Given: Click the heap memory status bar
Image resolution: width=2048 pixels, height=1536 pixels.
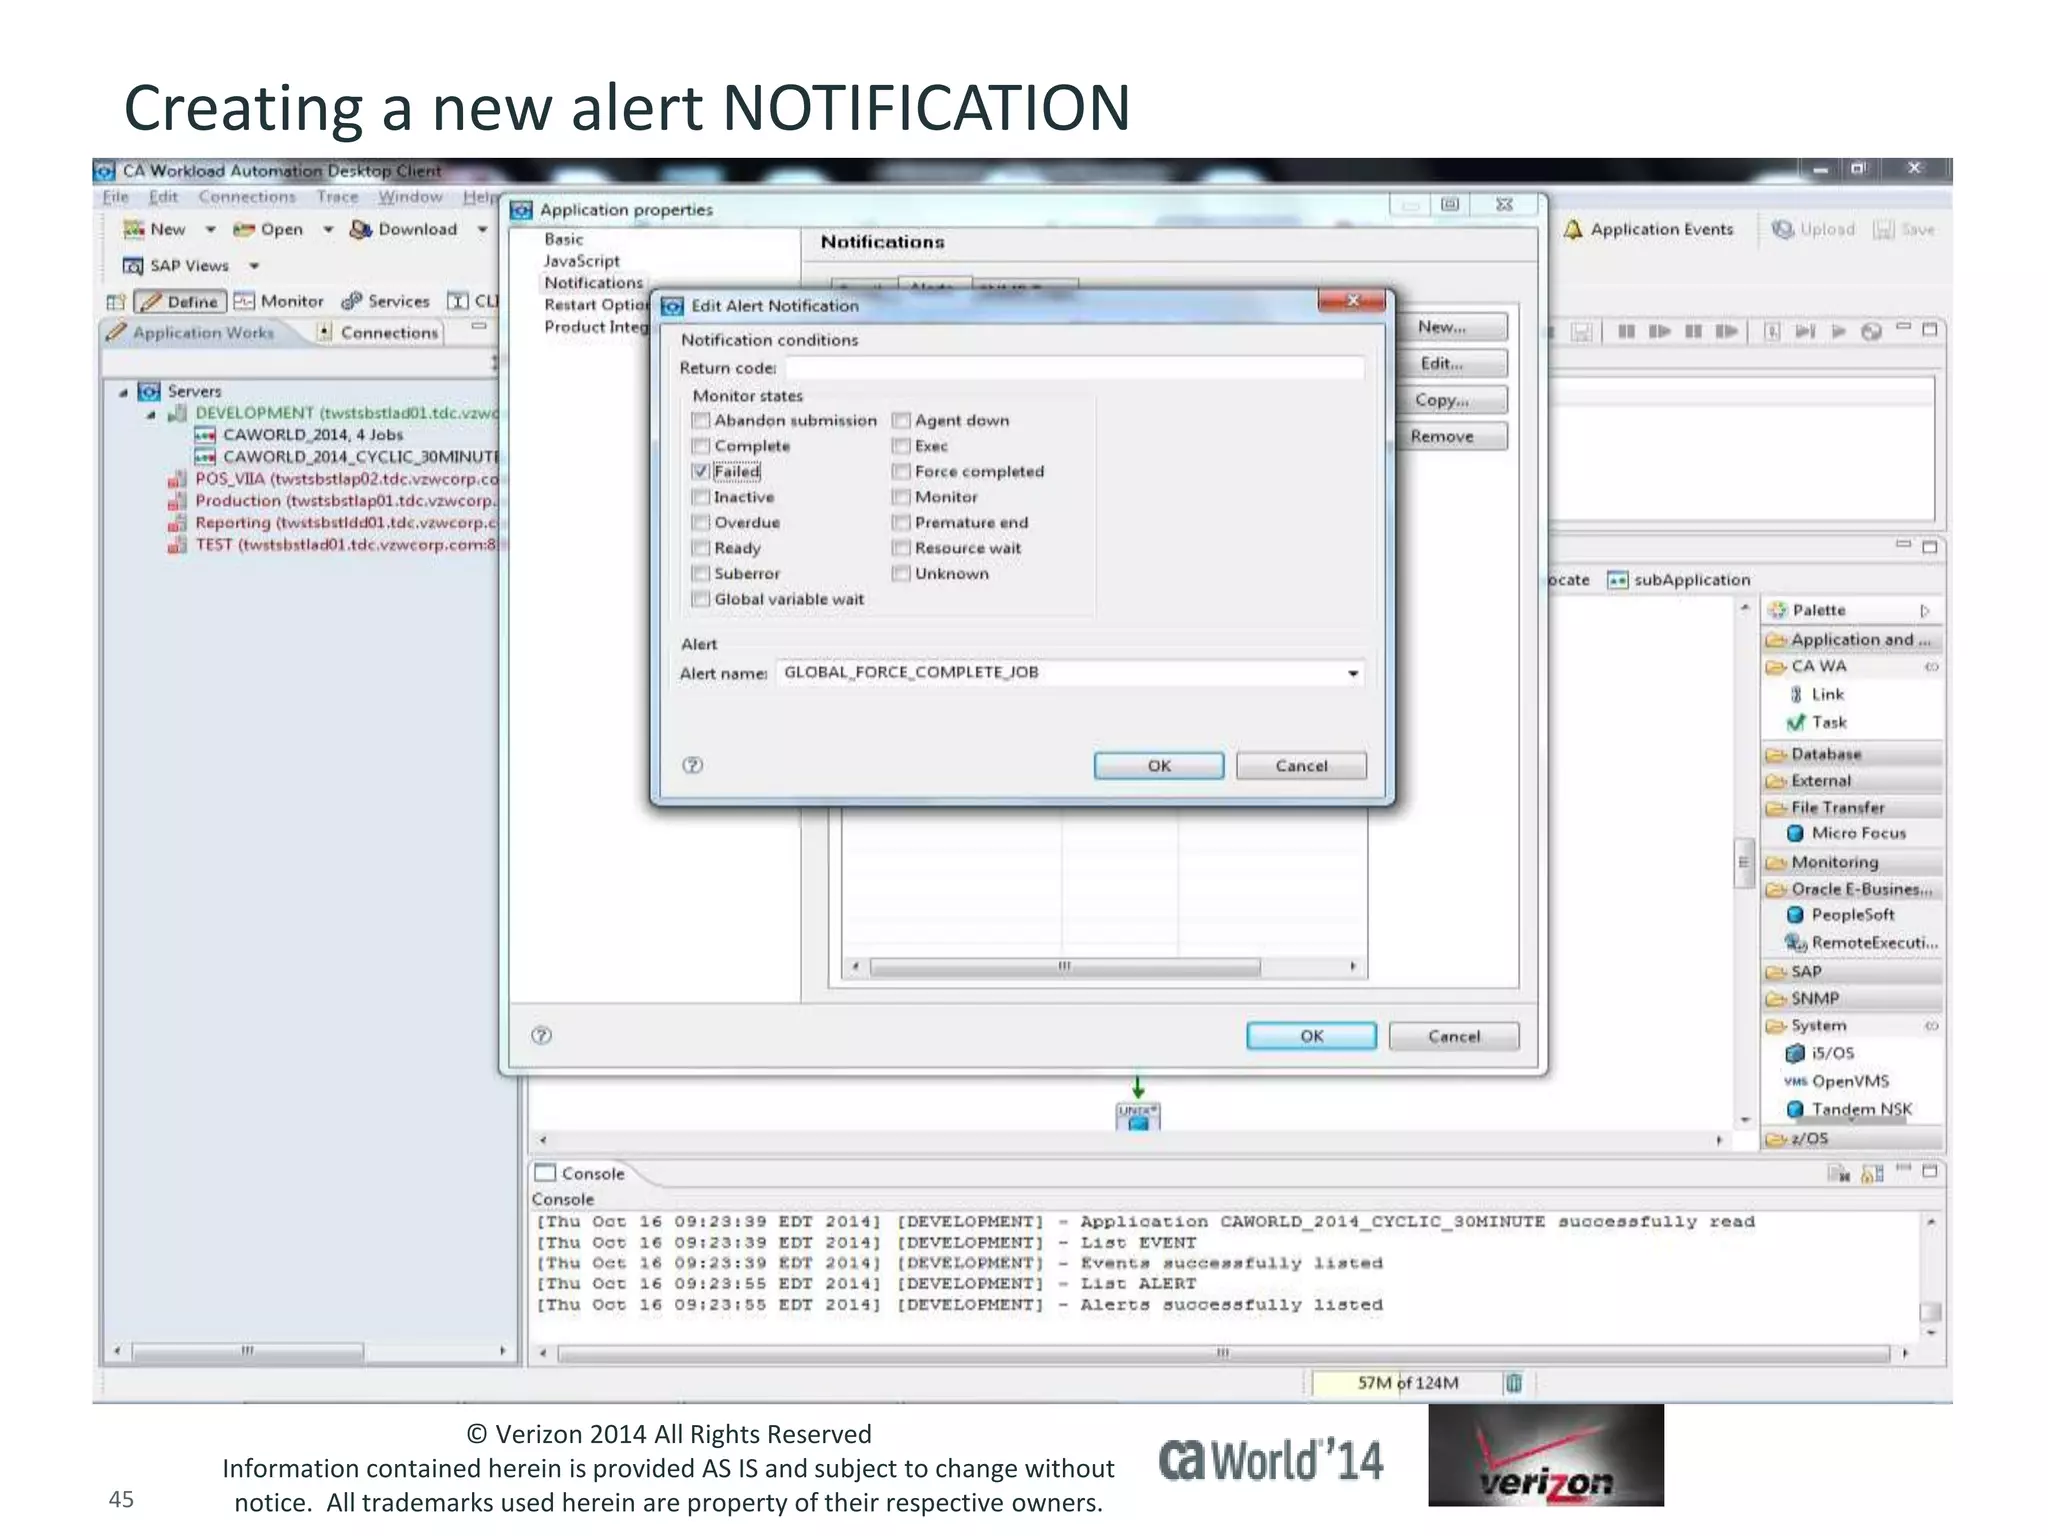Looking at the screenshot, I should click(1407, 1383).
